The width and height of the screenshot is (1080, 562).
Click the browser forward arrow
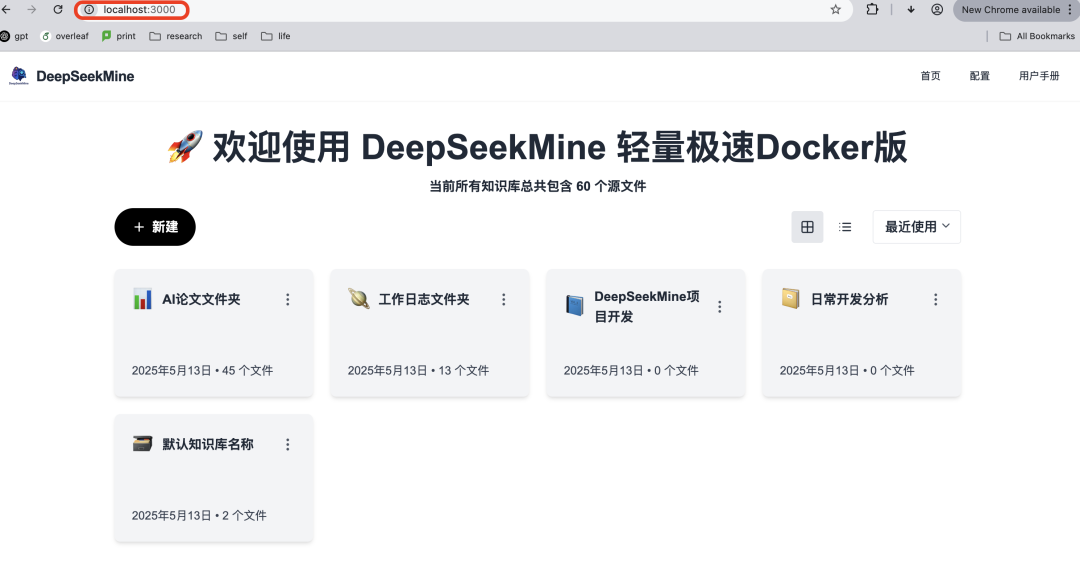pos(32,10)
